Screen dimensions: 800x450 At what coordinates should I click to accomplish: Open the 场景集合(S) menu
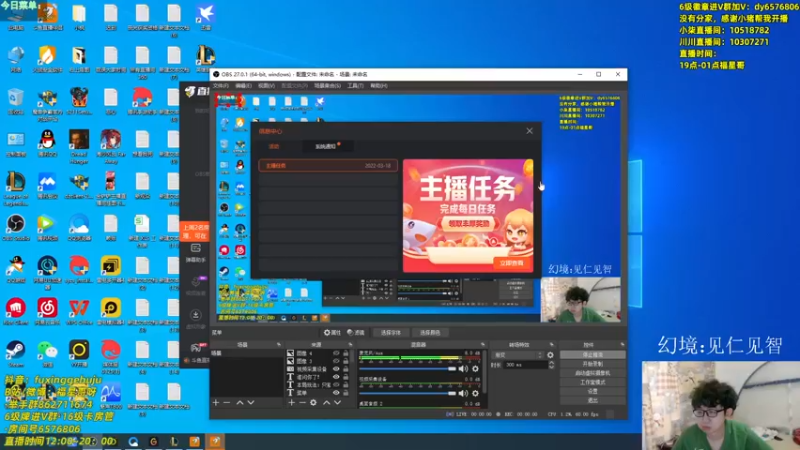click(x=328, y=86)
